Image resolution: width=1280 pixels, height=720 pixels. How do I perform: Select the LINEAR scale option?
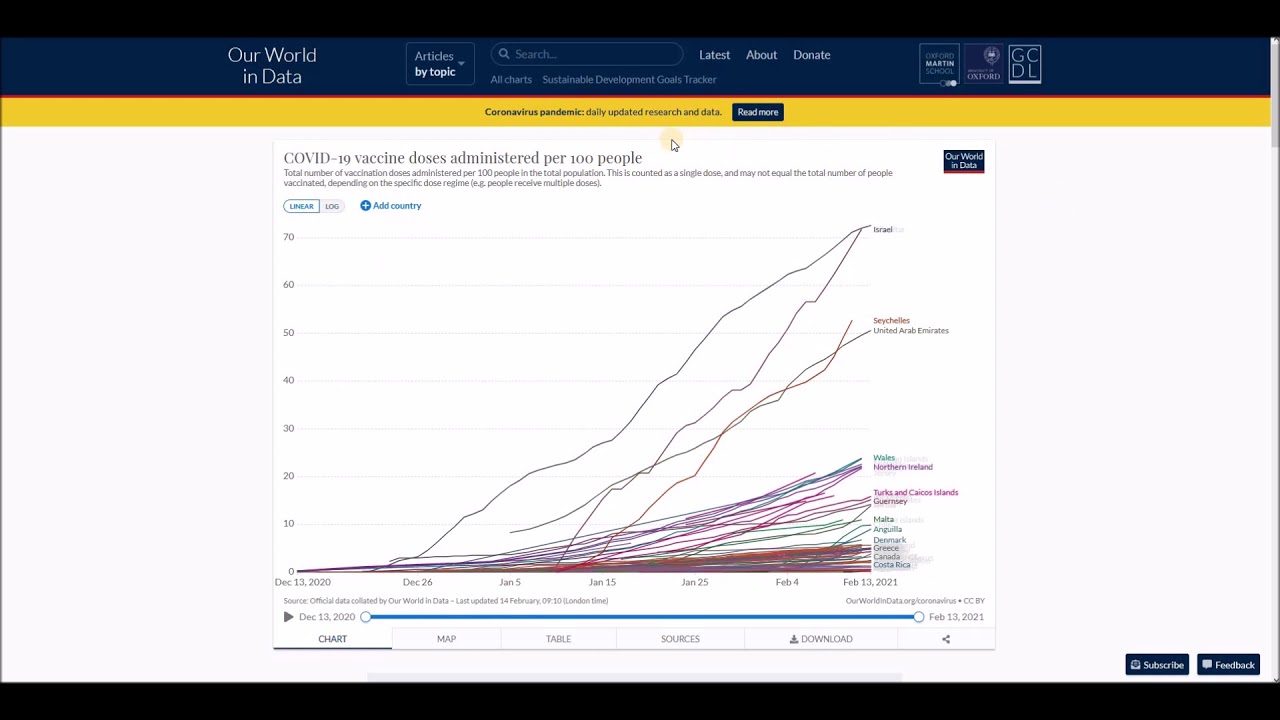pyautogui.click(x=301, y=206)
